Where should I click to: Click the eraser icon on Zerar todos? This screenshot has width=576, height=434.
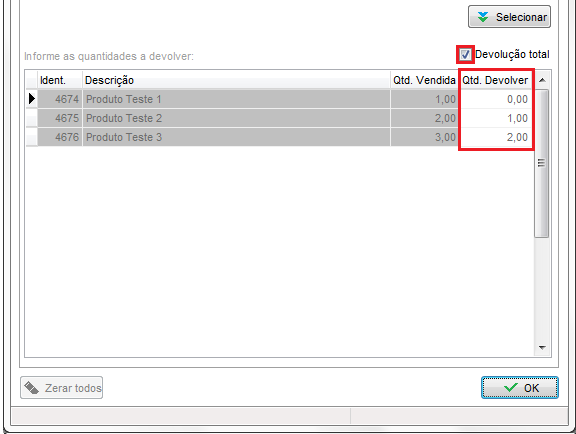point(32,388)
